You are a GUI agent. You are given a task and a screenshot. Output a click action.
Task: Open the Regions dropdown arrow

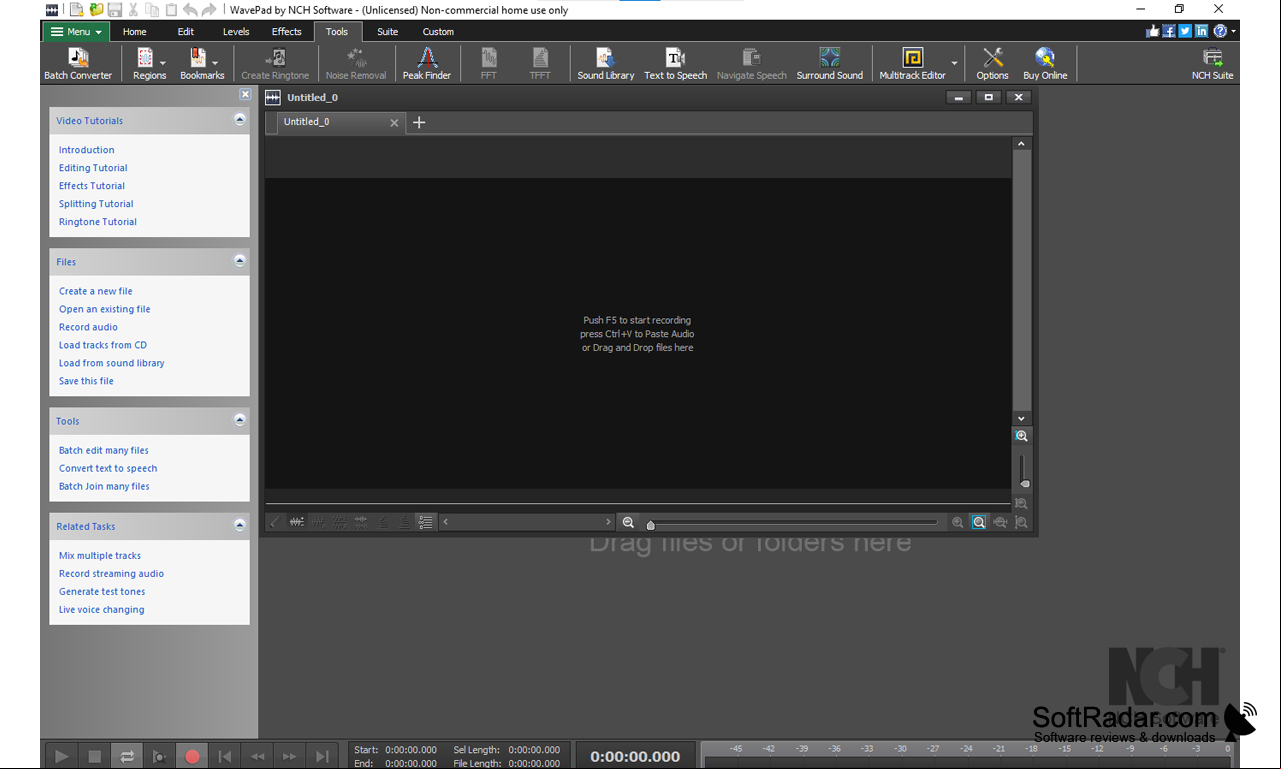(x=162, y=64)
